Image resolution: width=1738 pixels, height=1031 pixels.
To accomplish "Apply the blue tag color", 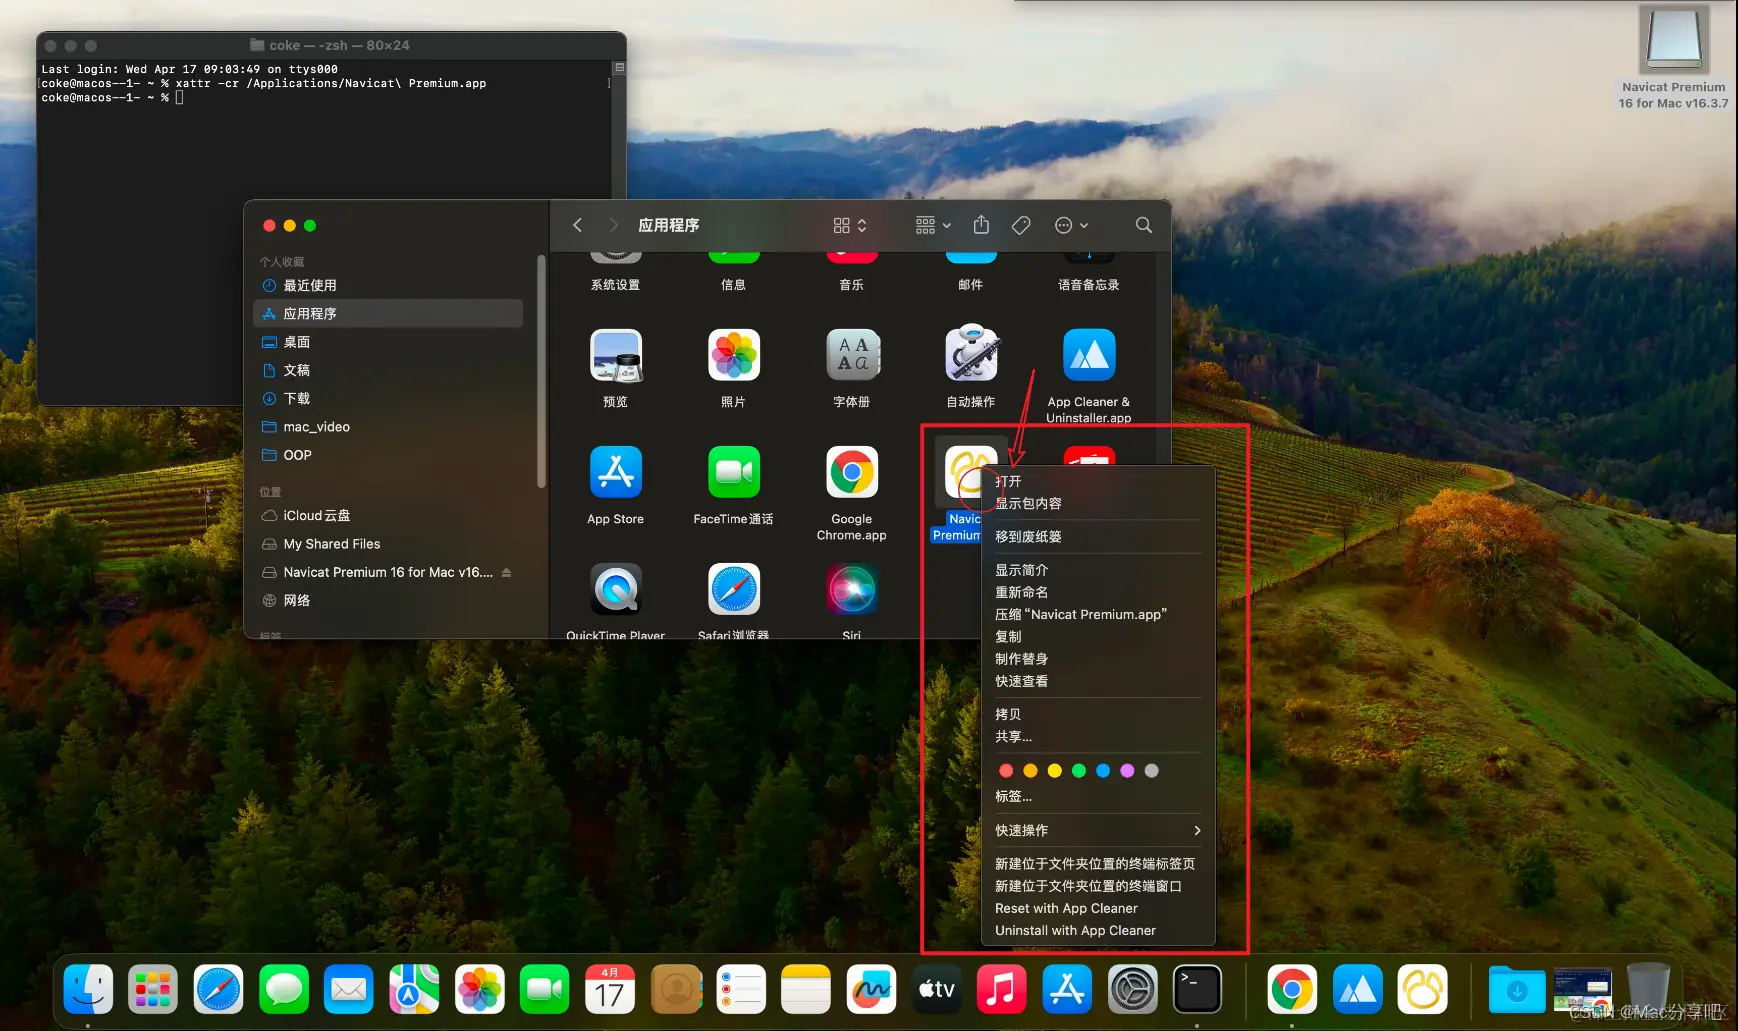I will click(x=1103, y=770).
